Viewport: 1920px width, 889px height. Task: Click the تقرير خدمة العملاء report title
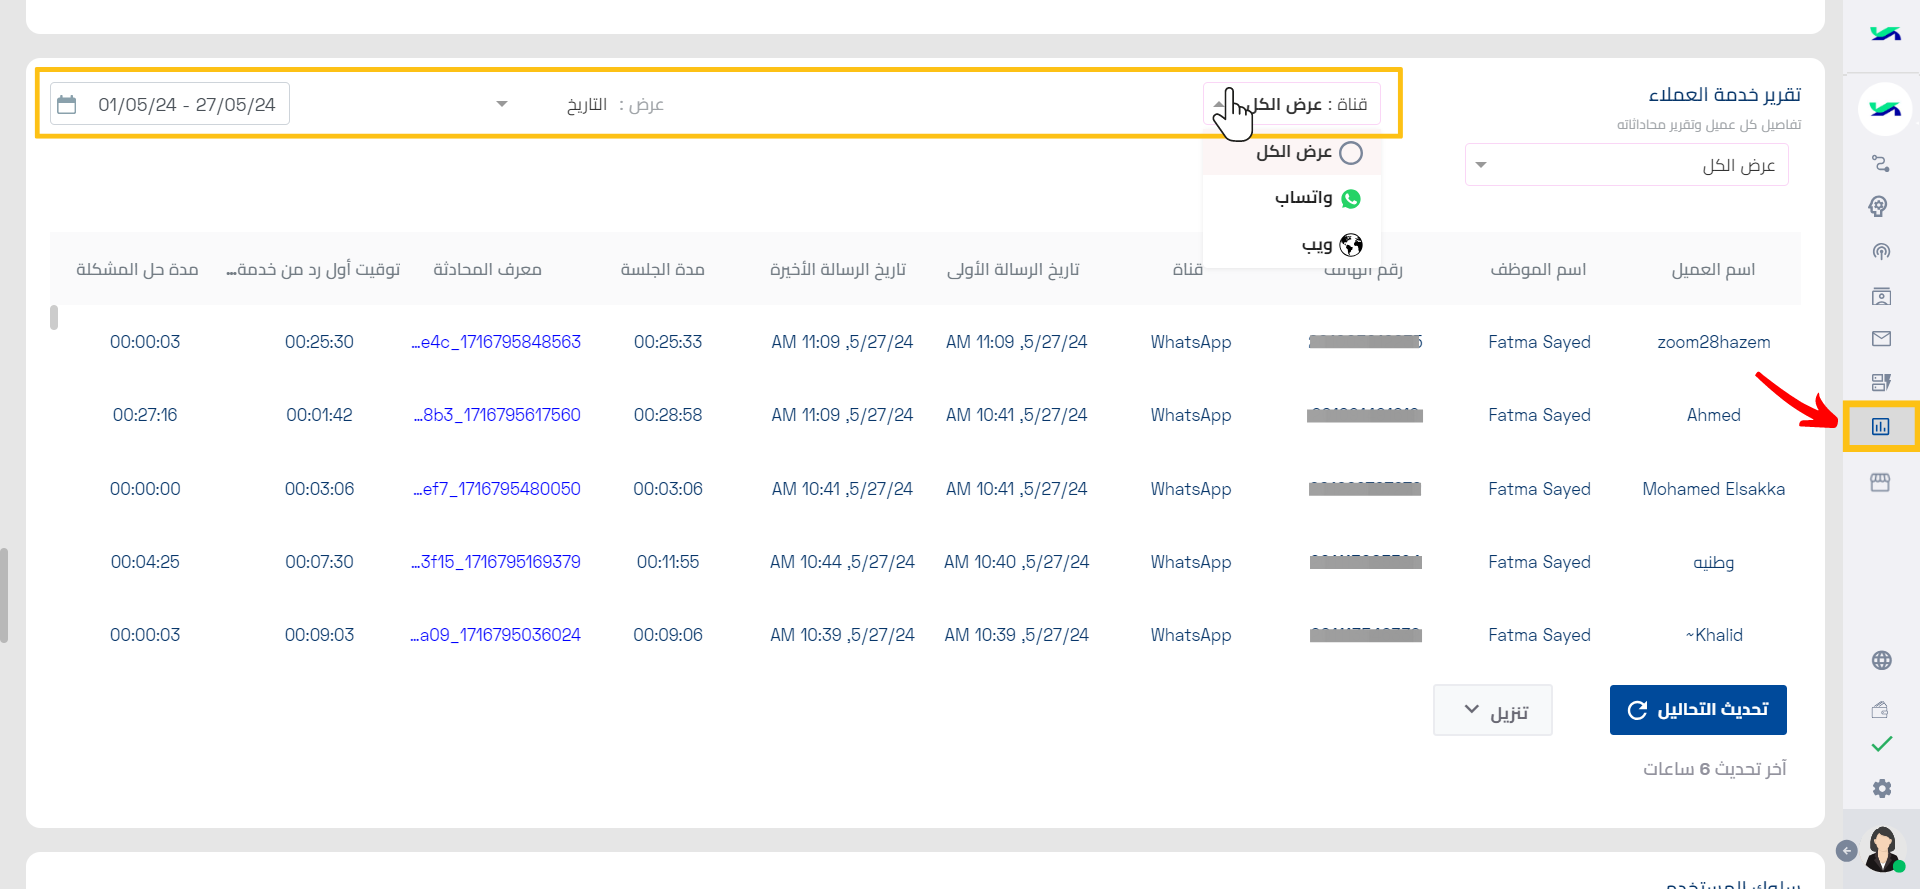tap(1725, 94)
